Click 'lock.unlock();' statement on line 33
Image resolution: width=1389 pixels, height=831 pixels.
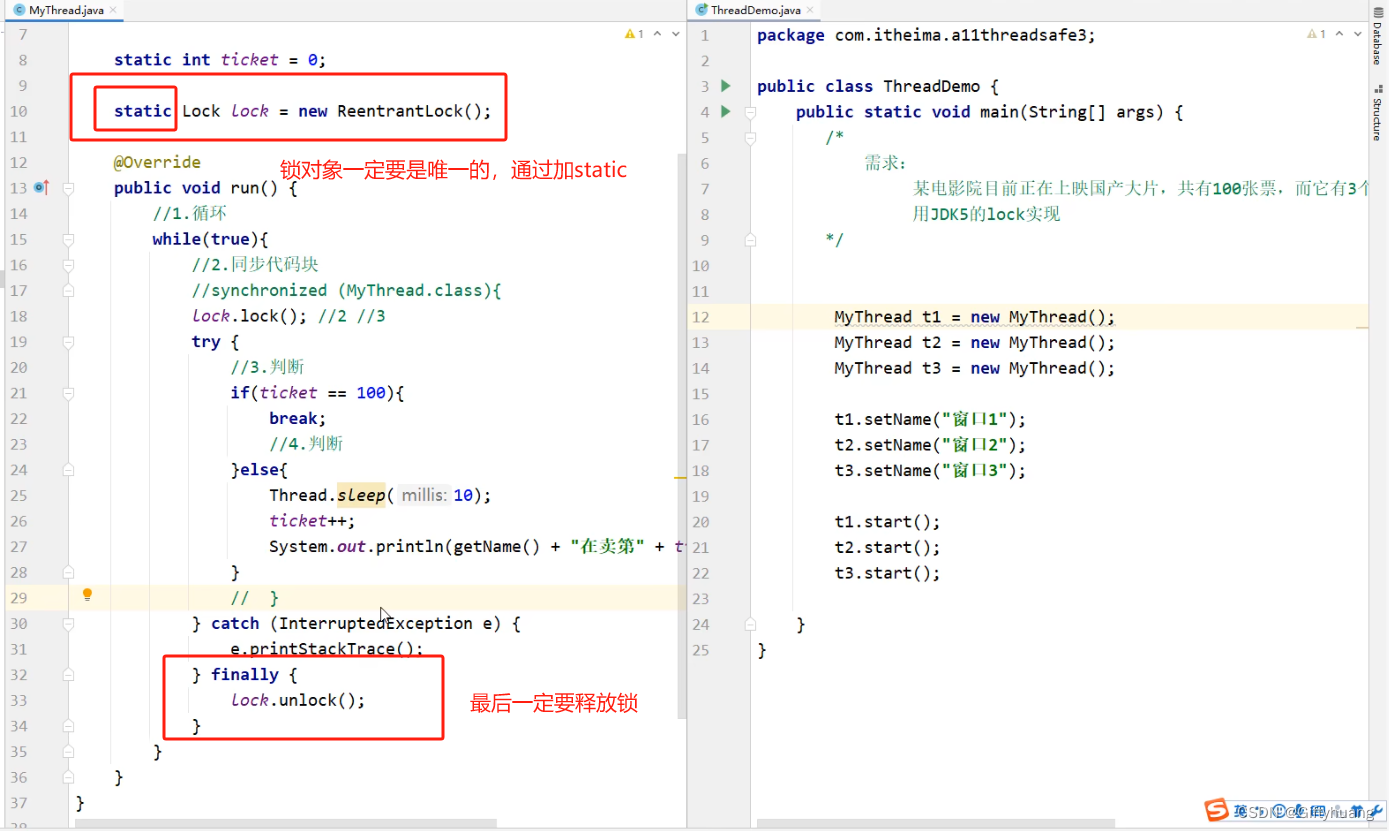point(298,701)
